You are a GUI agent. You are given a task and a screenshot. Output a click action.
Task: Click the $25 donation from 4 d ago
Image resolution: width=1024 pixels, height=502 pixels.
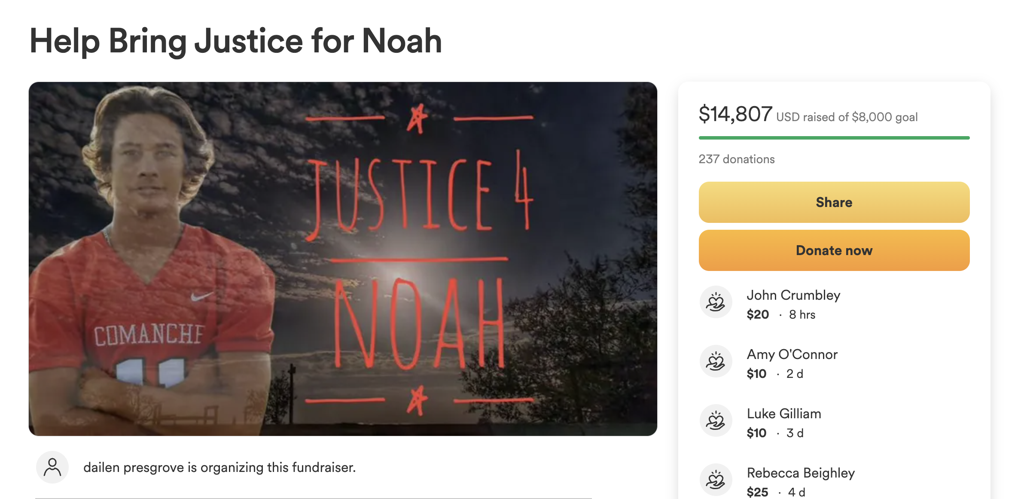[x=758, y=492]
